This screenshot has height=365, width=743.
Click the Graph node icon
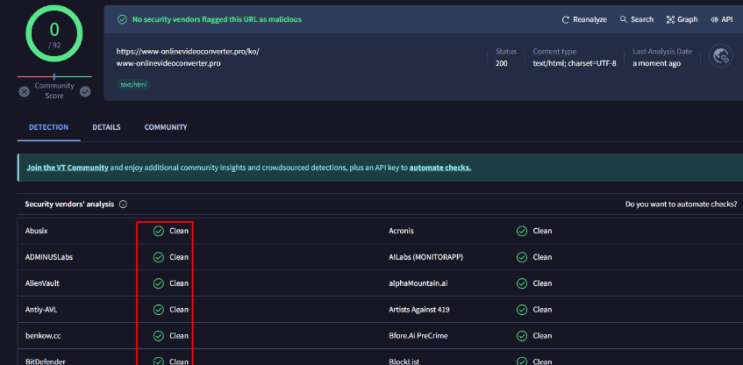pos(670,19)
